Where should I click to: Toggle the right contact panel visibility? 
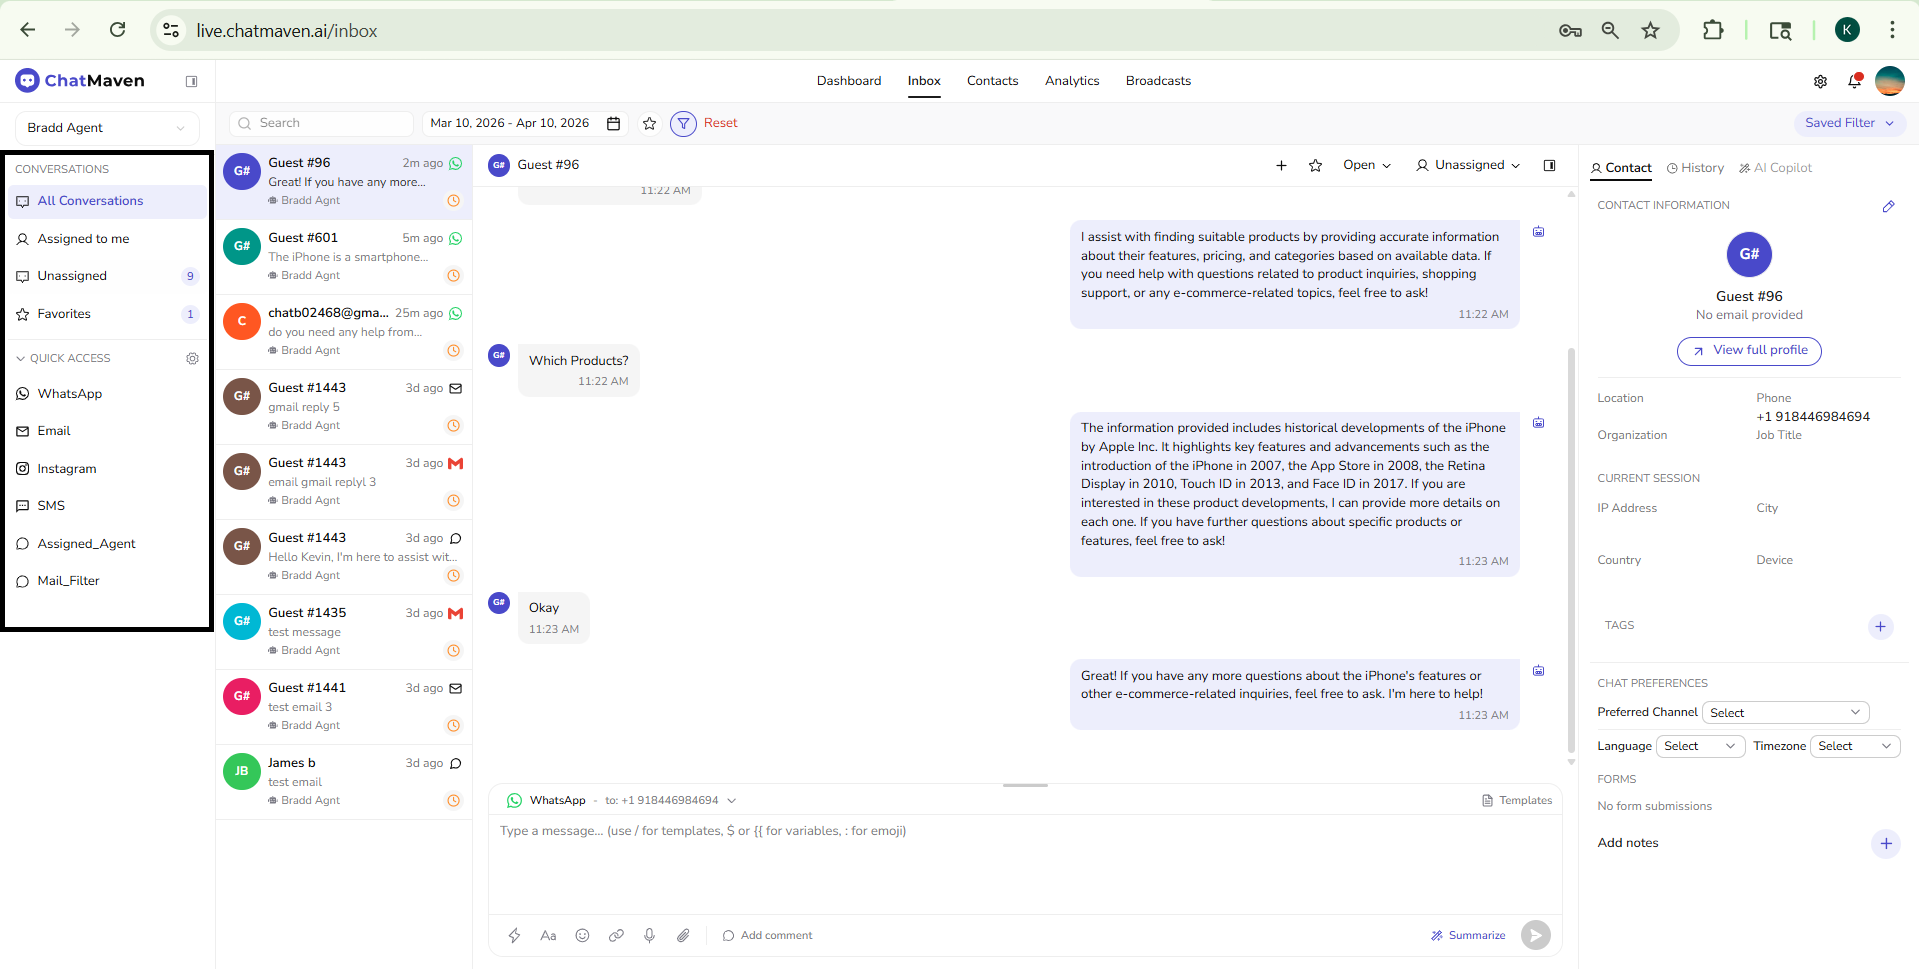tap(1549, 166)
